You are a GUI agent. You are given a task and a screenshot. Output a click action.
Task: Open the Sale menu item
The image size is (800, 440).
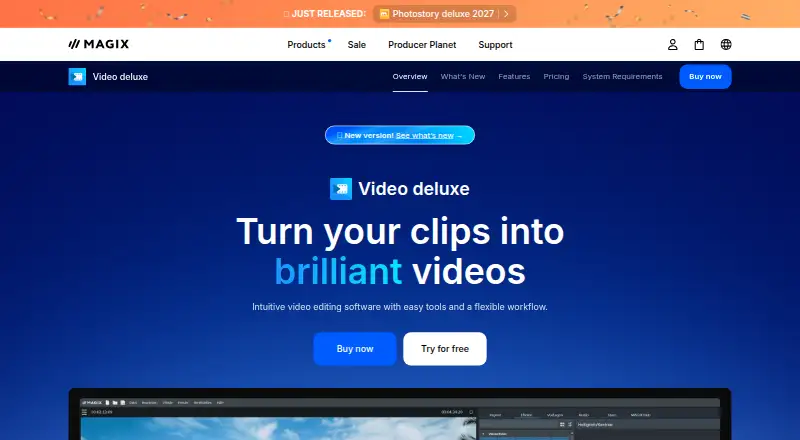(357, 45)
